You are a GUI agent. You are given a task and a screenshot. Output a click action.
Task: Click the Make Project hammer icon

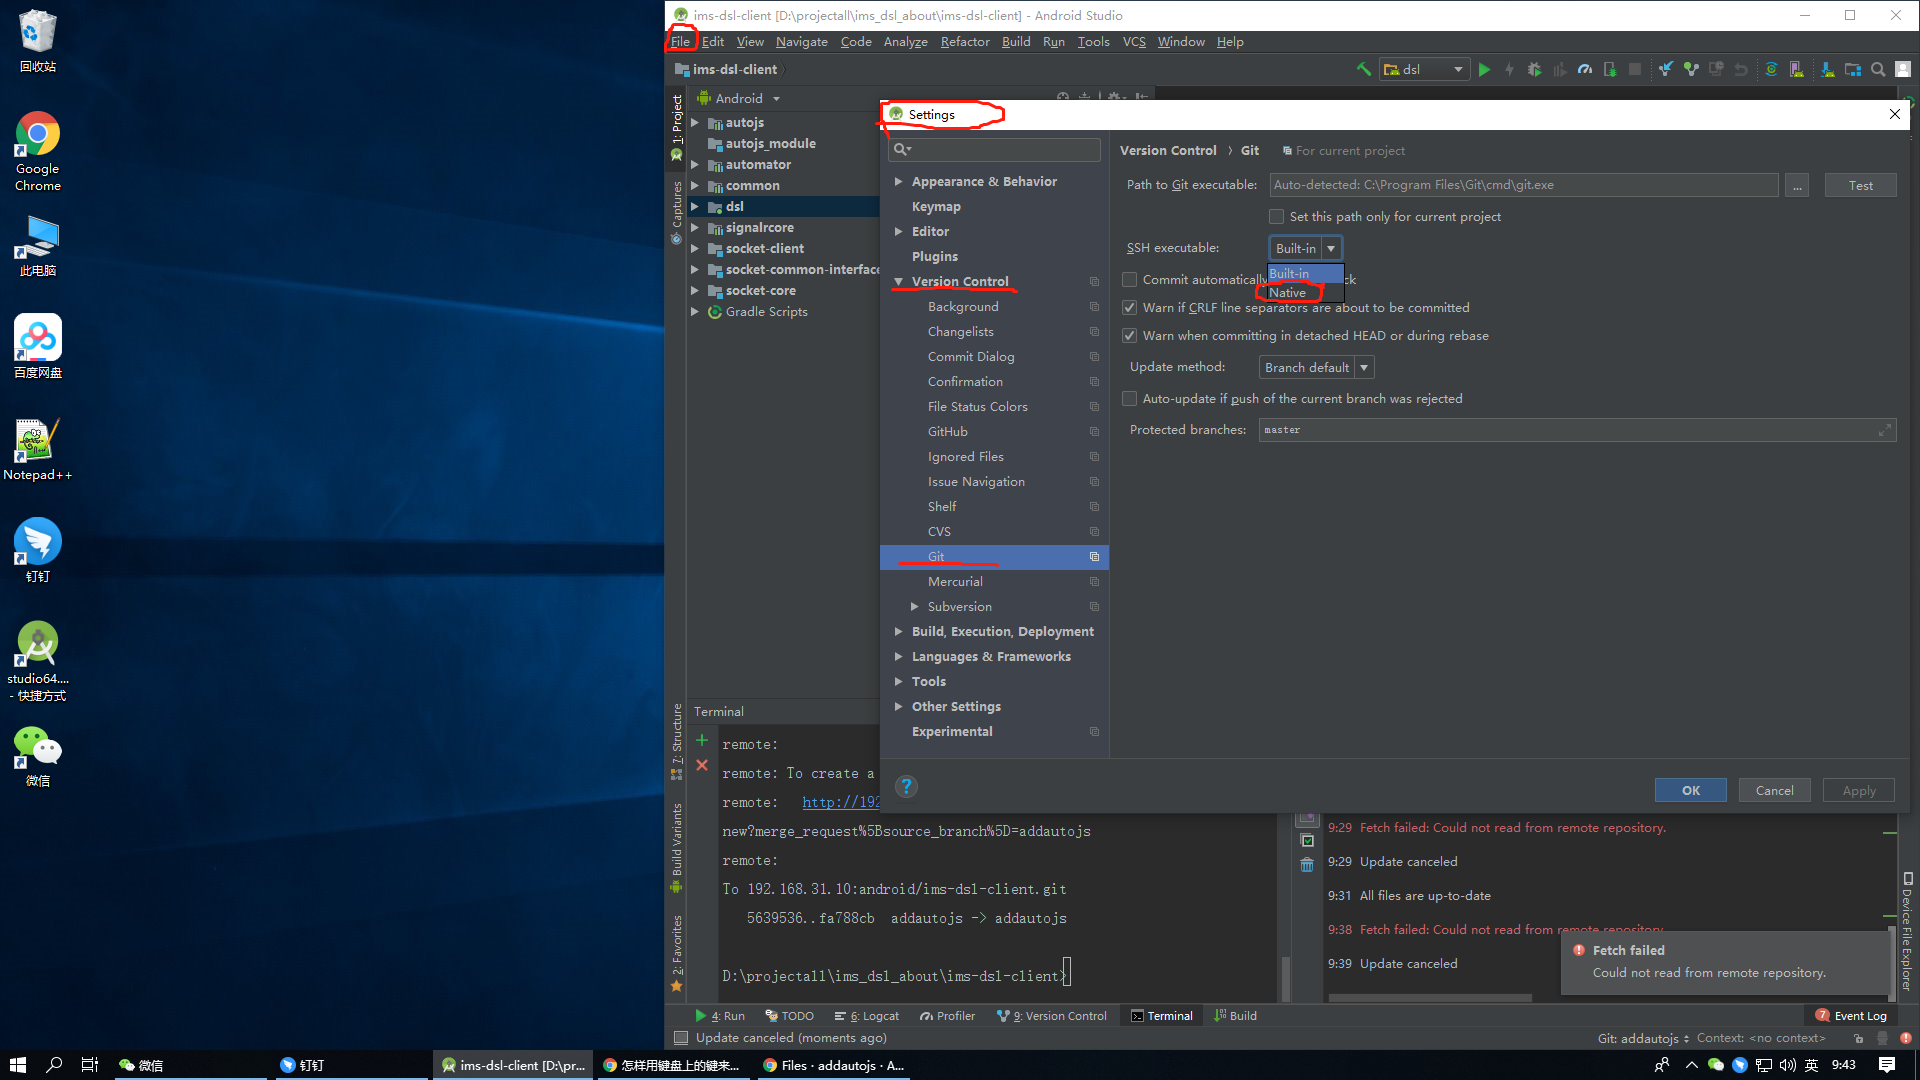click(x=1363, y=70)
